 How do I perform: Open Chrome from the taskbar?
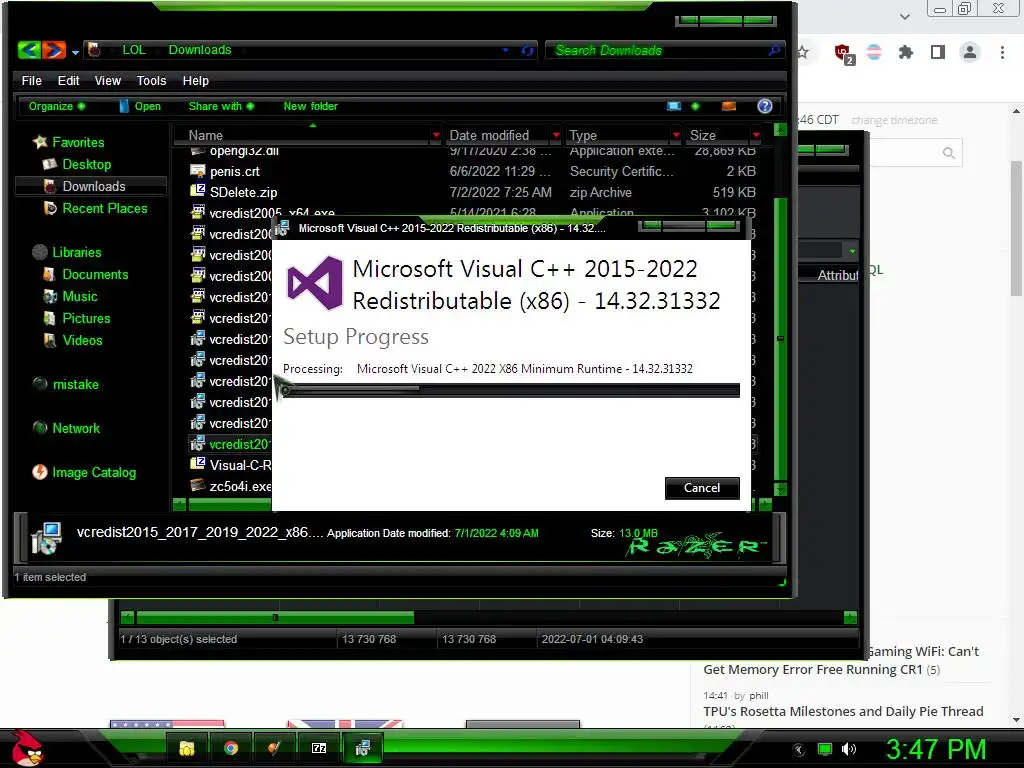click(x=231, y=748)
